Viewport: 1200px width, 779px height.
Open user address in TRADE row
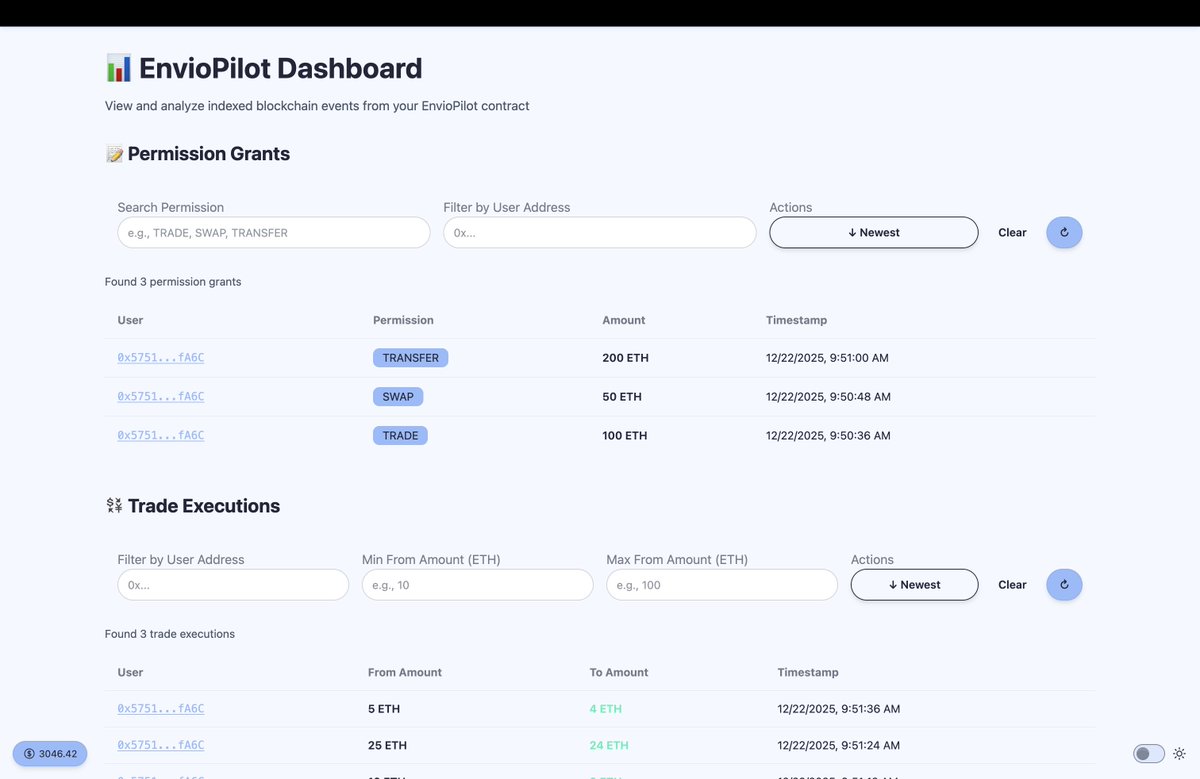[x=161, y=436]
